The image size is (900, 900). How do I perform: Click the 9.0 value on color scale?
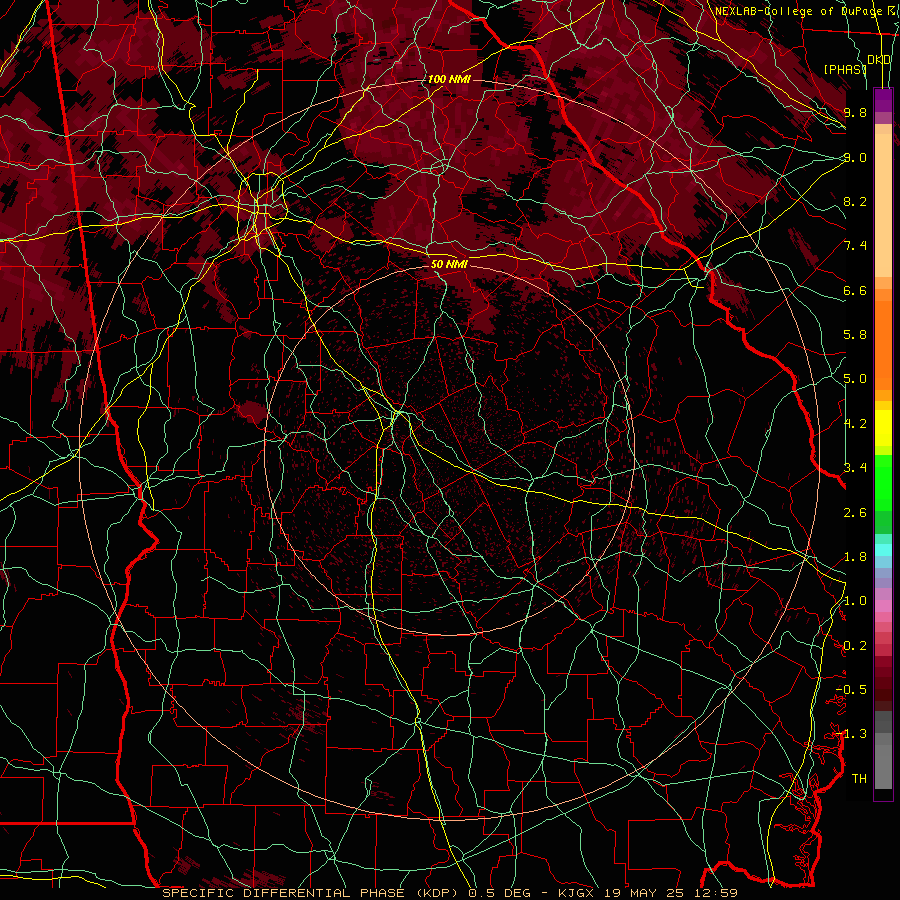(x=855, y=157)
